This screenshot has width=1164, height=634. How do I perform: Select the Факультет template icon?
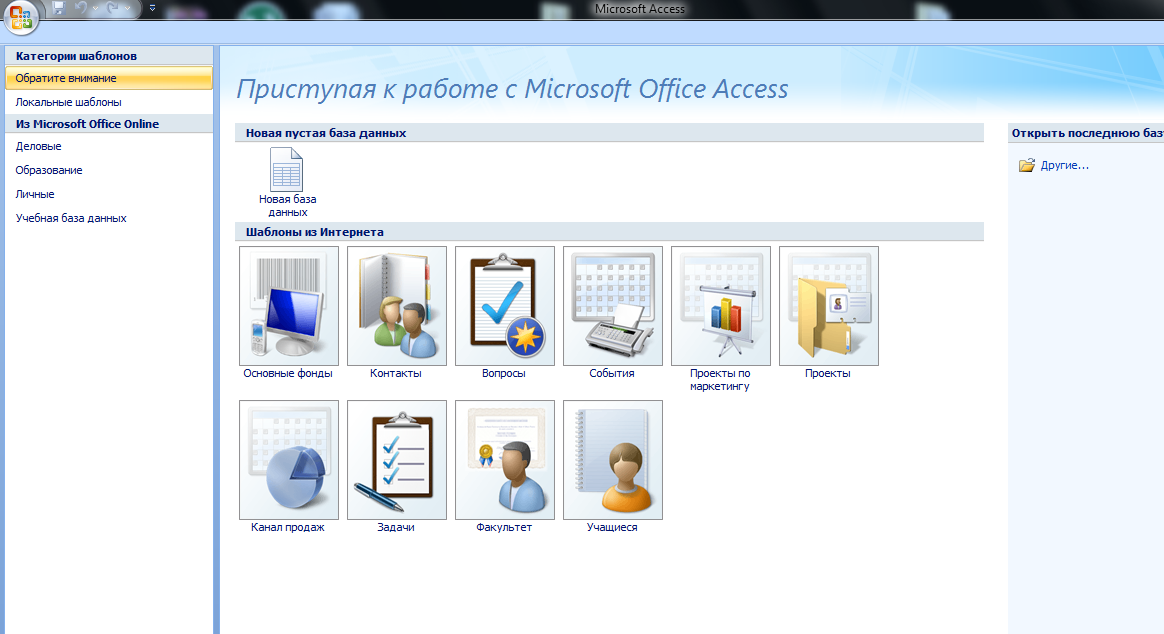(x=505, y=460)
